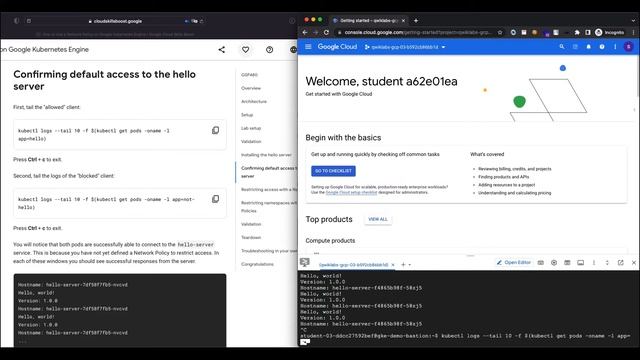
Task: Jump to Installing the hello server section
Action: (266, 155)
